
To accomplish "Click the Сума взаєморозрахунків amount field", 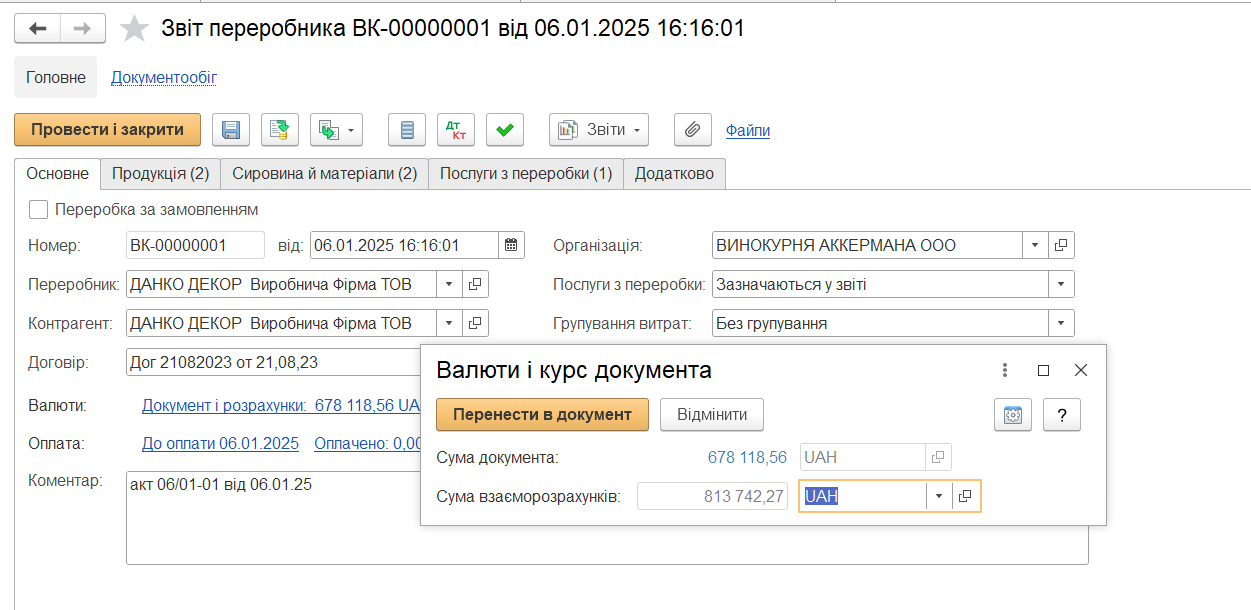I will coord(712,496).
